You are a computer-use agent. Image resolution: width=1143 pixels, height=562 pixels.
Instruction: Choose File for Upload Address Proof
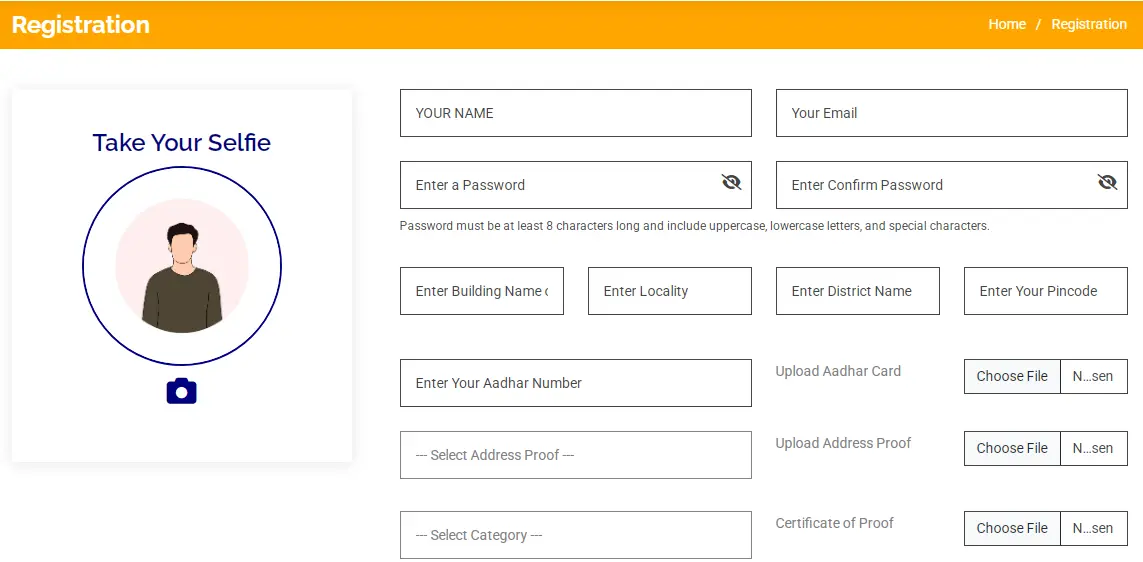tap(1012, 449)
